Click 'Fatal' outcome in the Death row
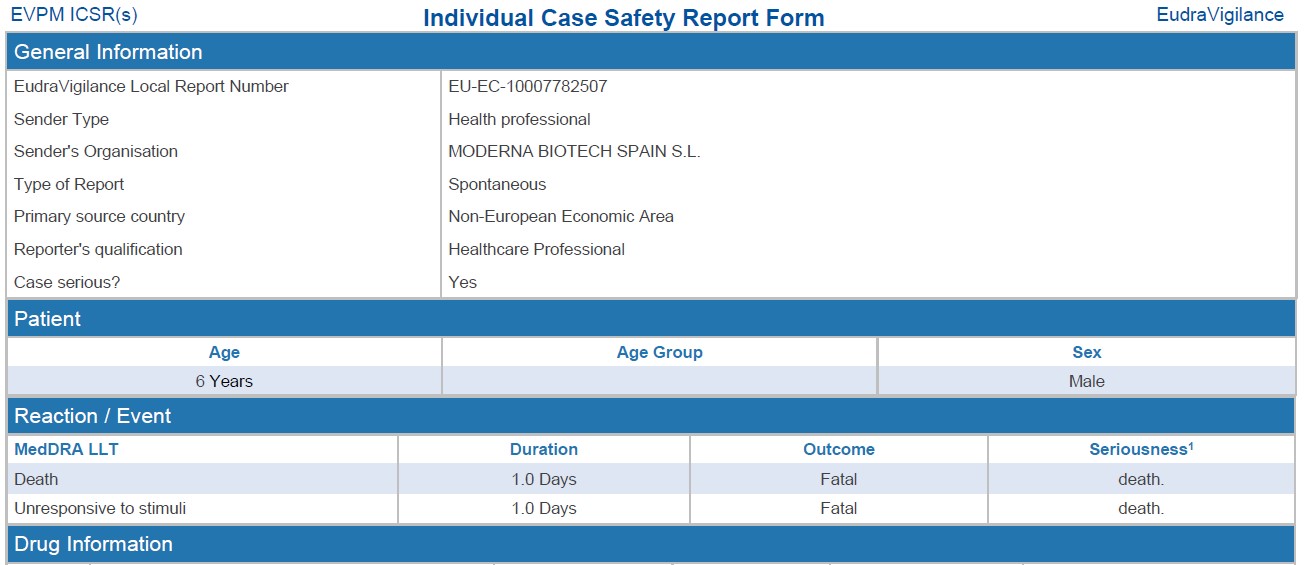The height and width of the screenshot is (565, 1307). coord(839,480)
